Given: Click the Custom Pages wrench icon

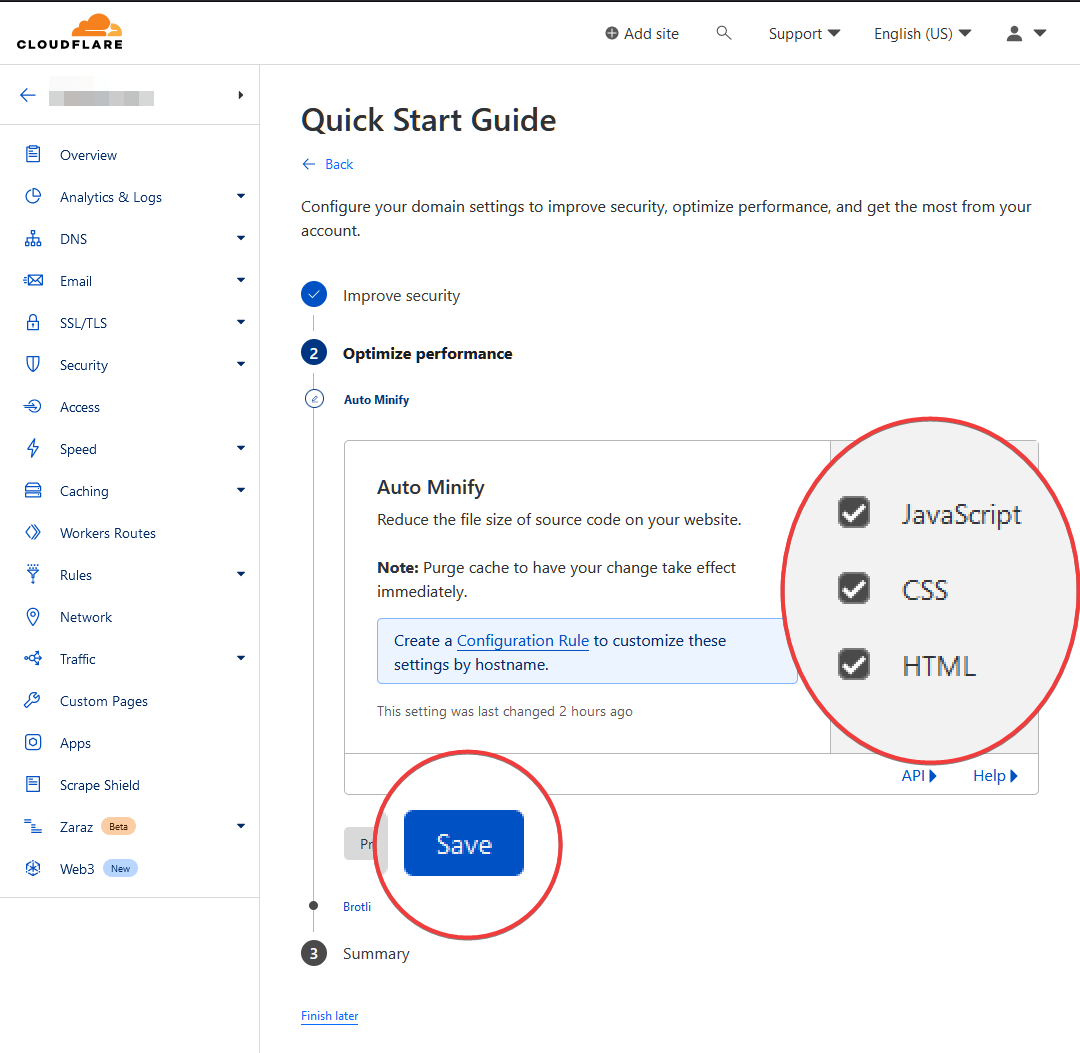Looking at the screenshot, I should [x=33, y=700].
